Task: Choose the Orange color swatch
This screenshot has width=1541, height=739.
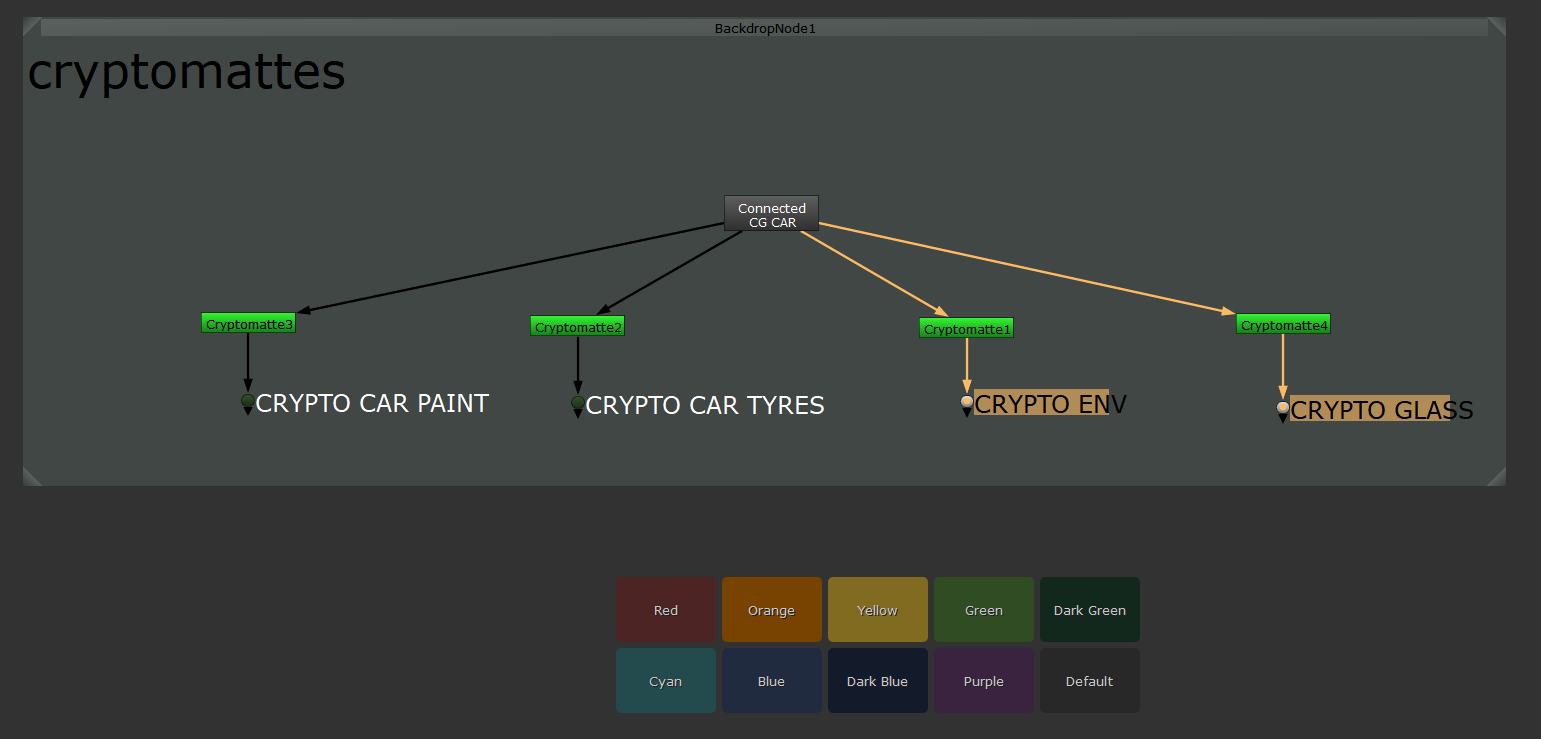Action: tap(771, 610)
